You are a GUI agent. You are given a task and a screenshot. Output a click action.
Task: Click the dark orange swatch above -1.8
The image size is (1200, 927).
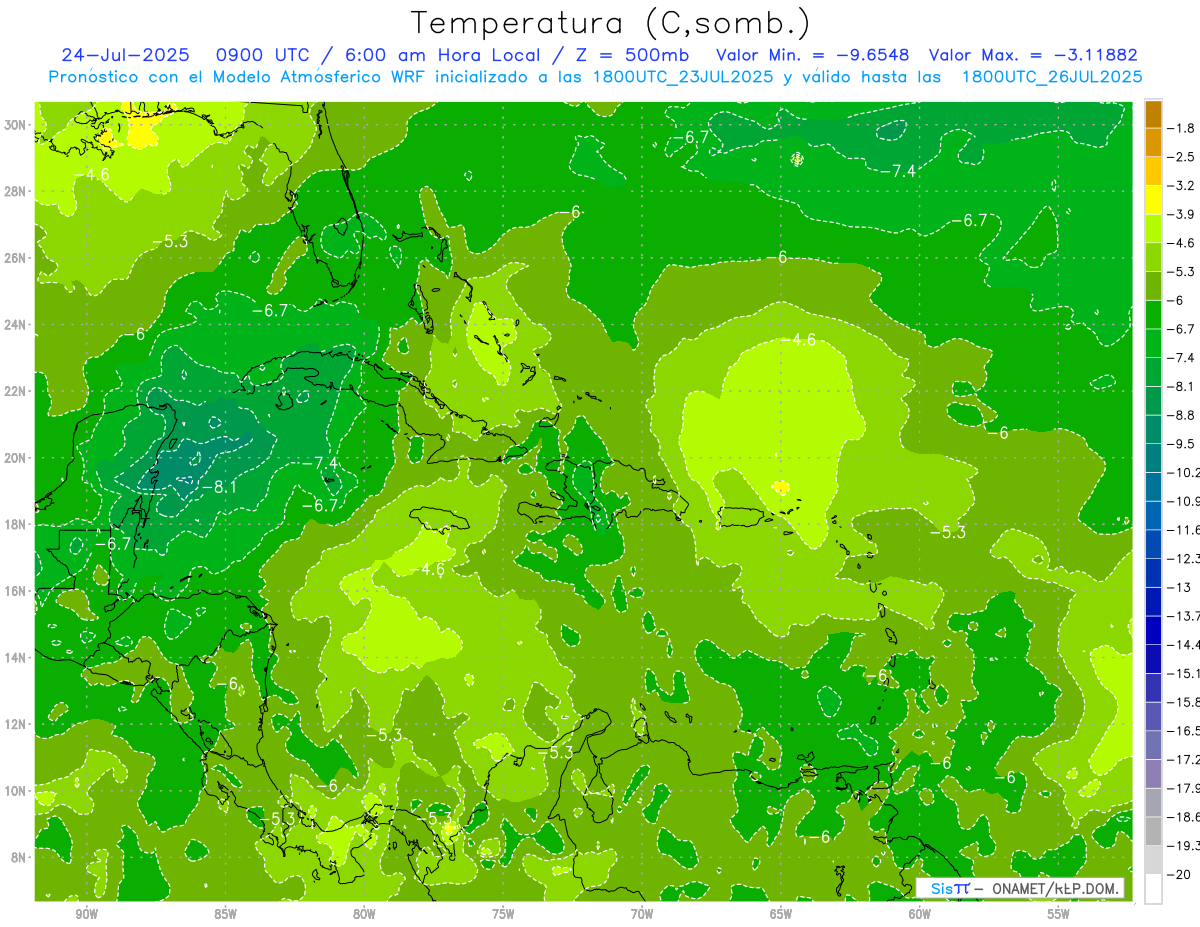coord(1153,114)
